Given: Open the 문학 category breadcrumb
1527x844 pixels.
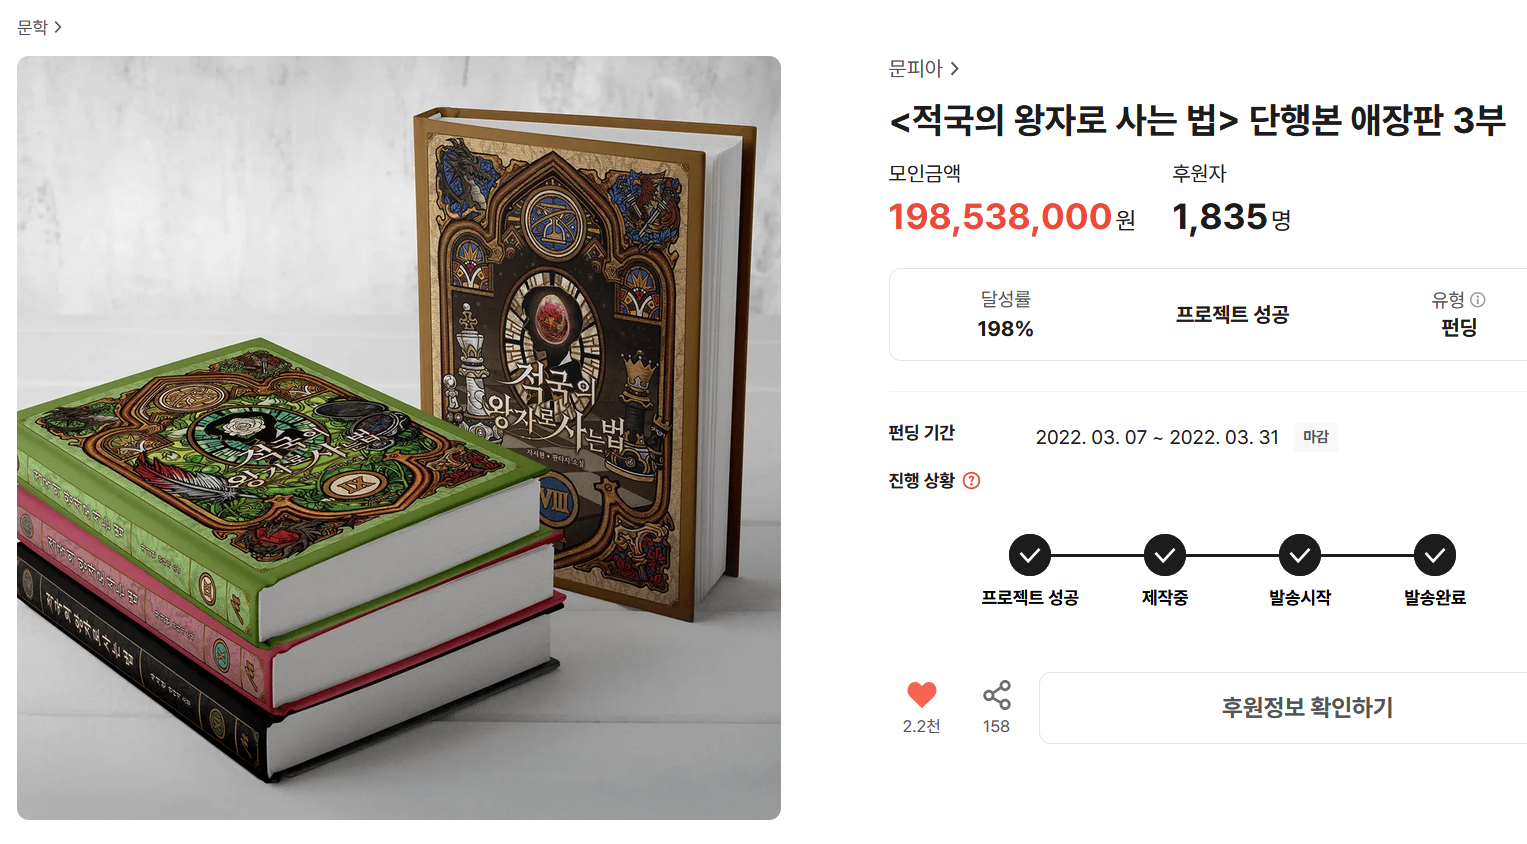Looking at the screenshot, I should point(32,27).
